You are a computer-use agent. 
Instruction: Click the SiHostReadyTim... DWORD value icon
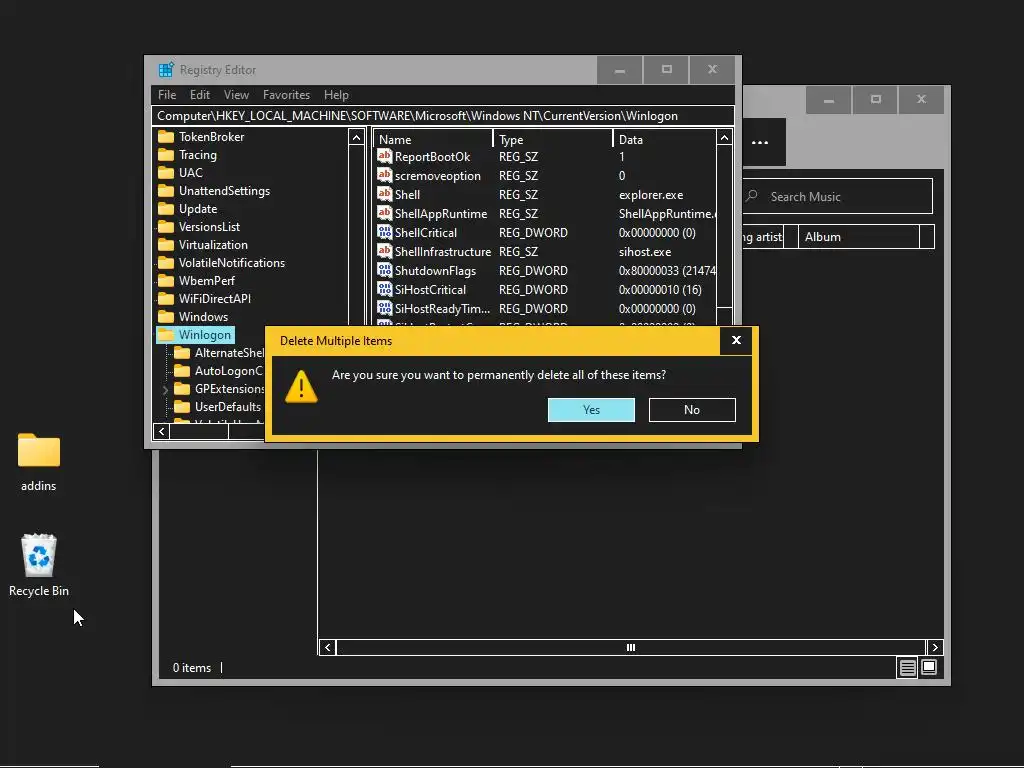(385, 308)
